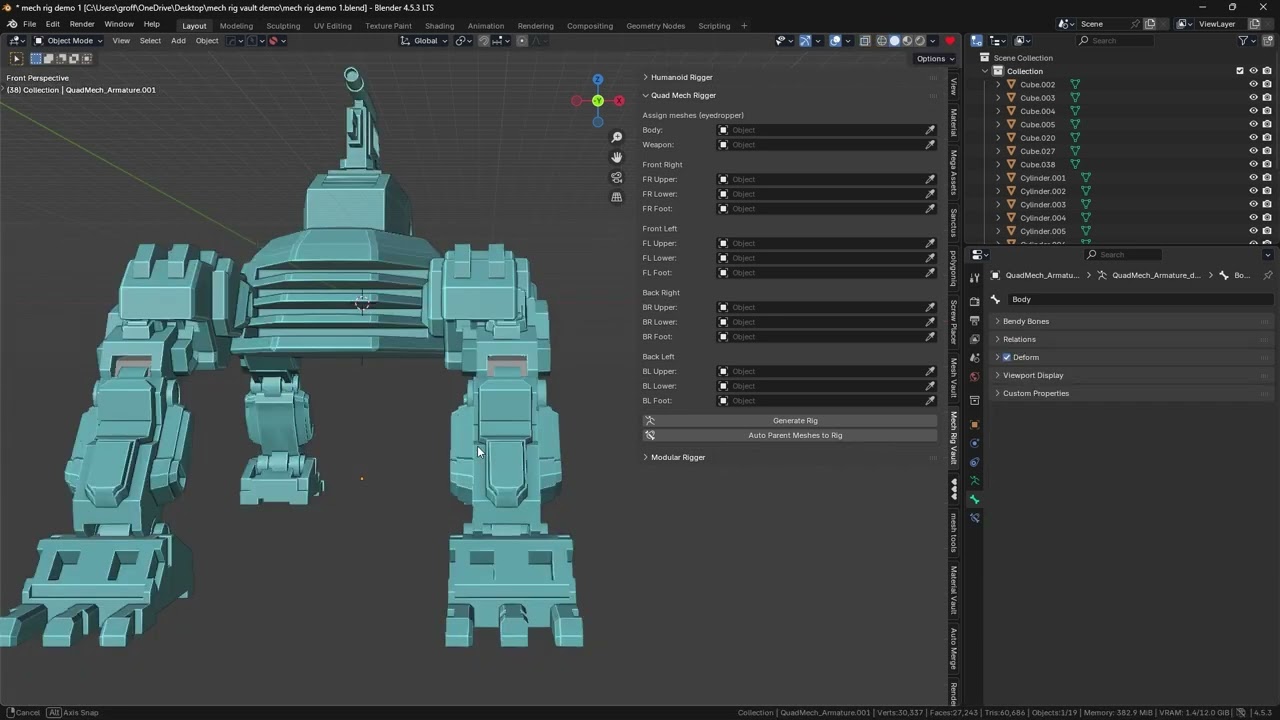Click the outliner filter funnel icon
Image resolution: width=1280 pixels, height=720 pixels.
tap(1244, 41)
